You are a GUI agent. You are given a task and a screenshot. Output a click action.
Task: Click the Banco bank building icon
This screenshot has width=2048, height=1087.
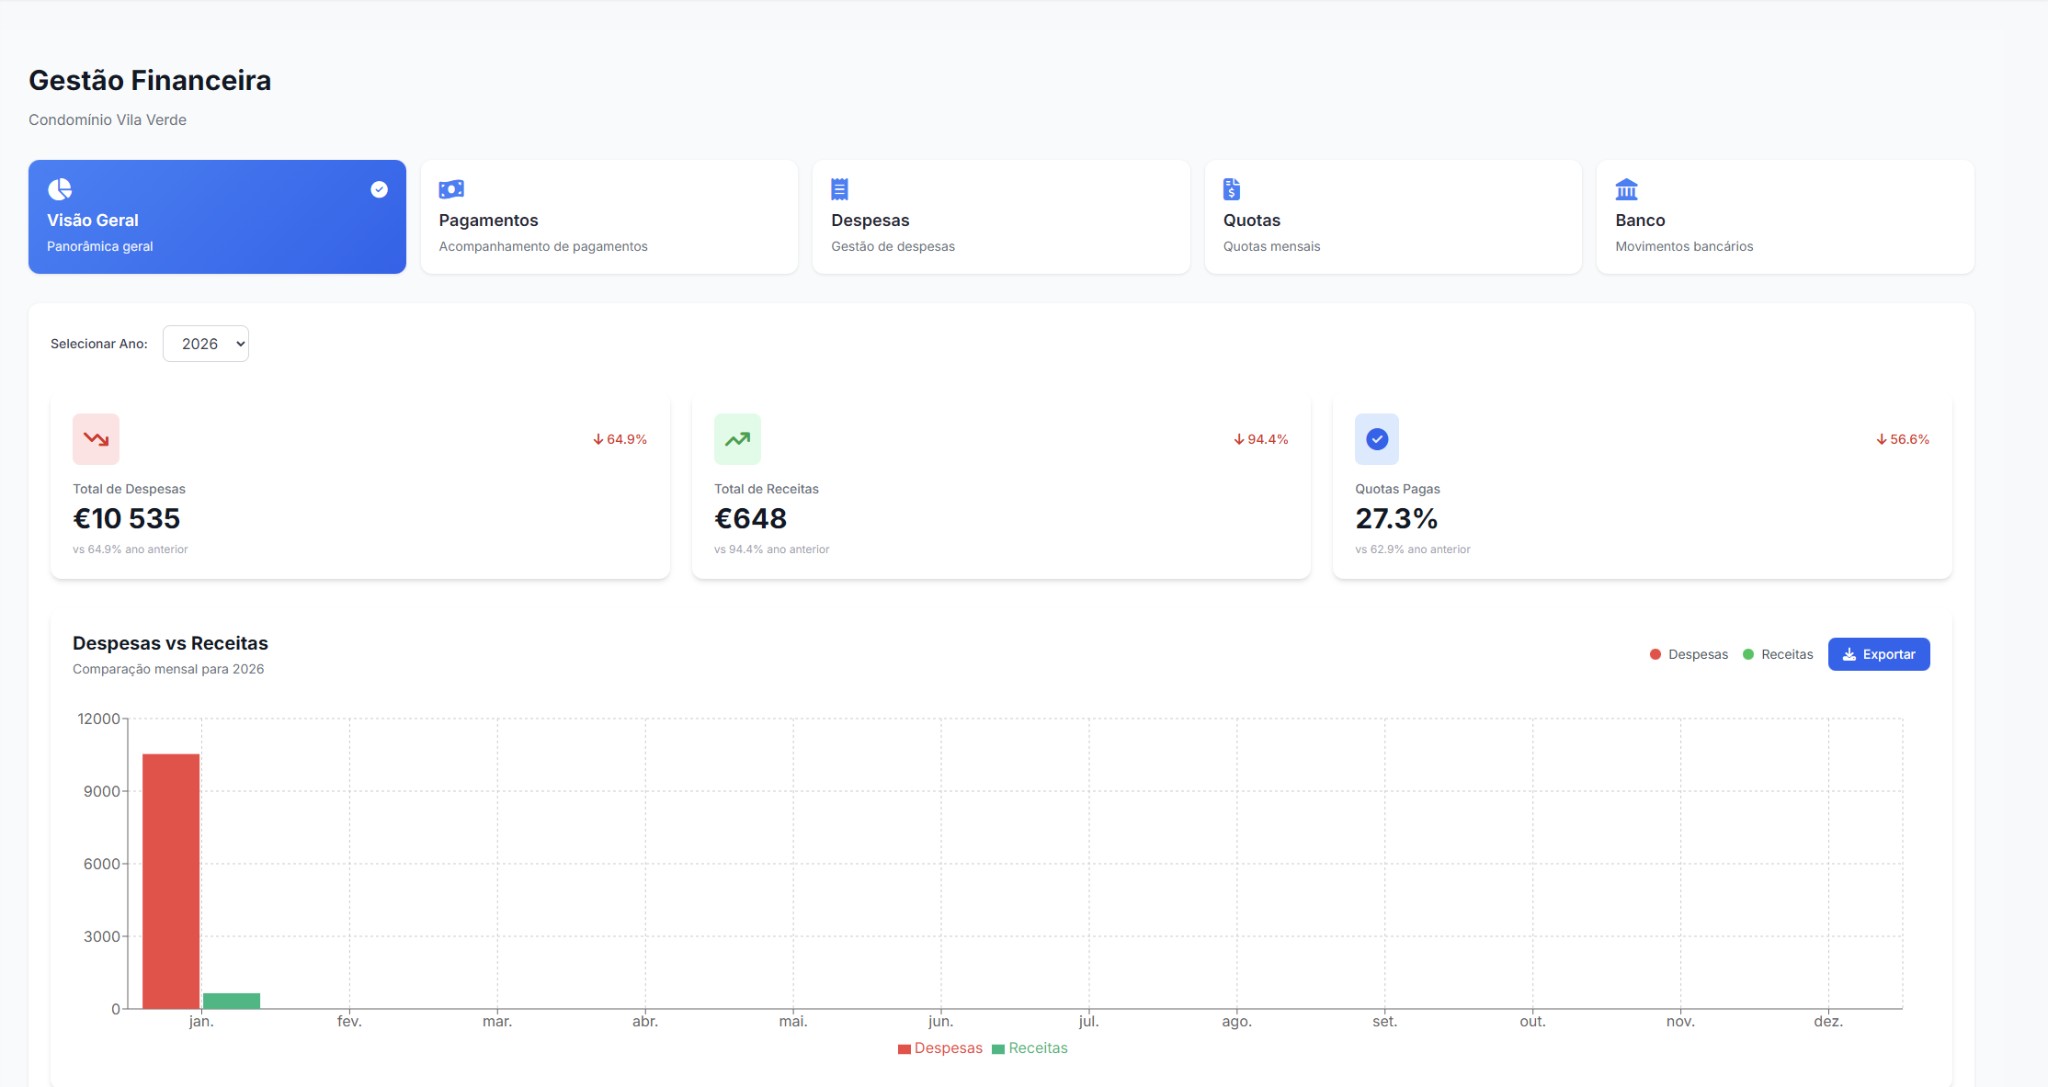(1627, 189)
